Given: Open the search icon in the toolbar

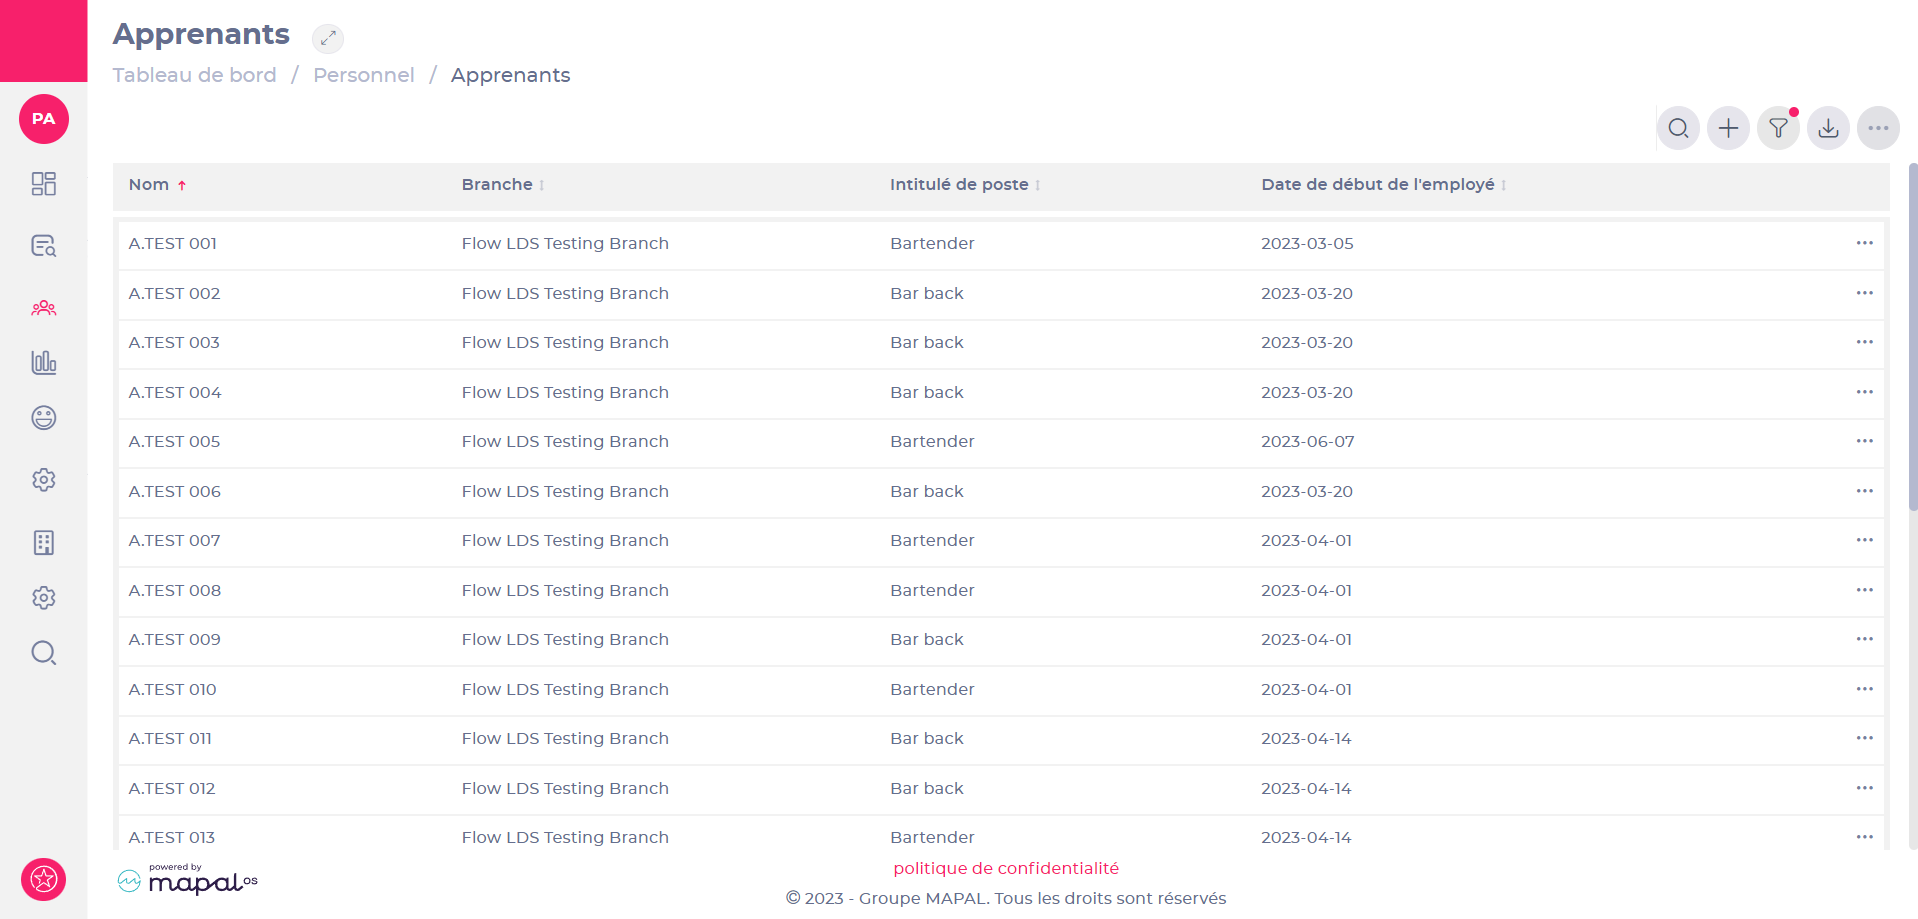Looking at the screenshot, I should pos(1678,128).
